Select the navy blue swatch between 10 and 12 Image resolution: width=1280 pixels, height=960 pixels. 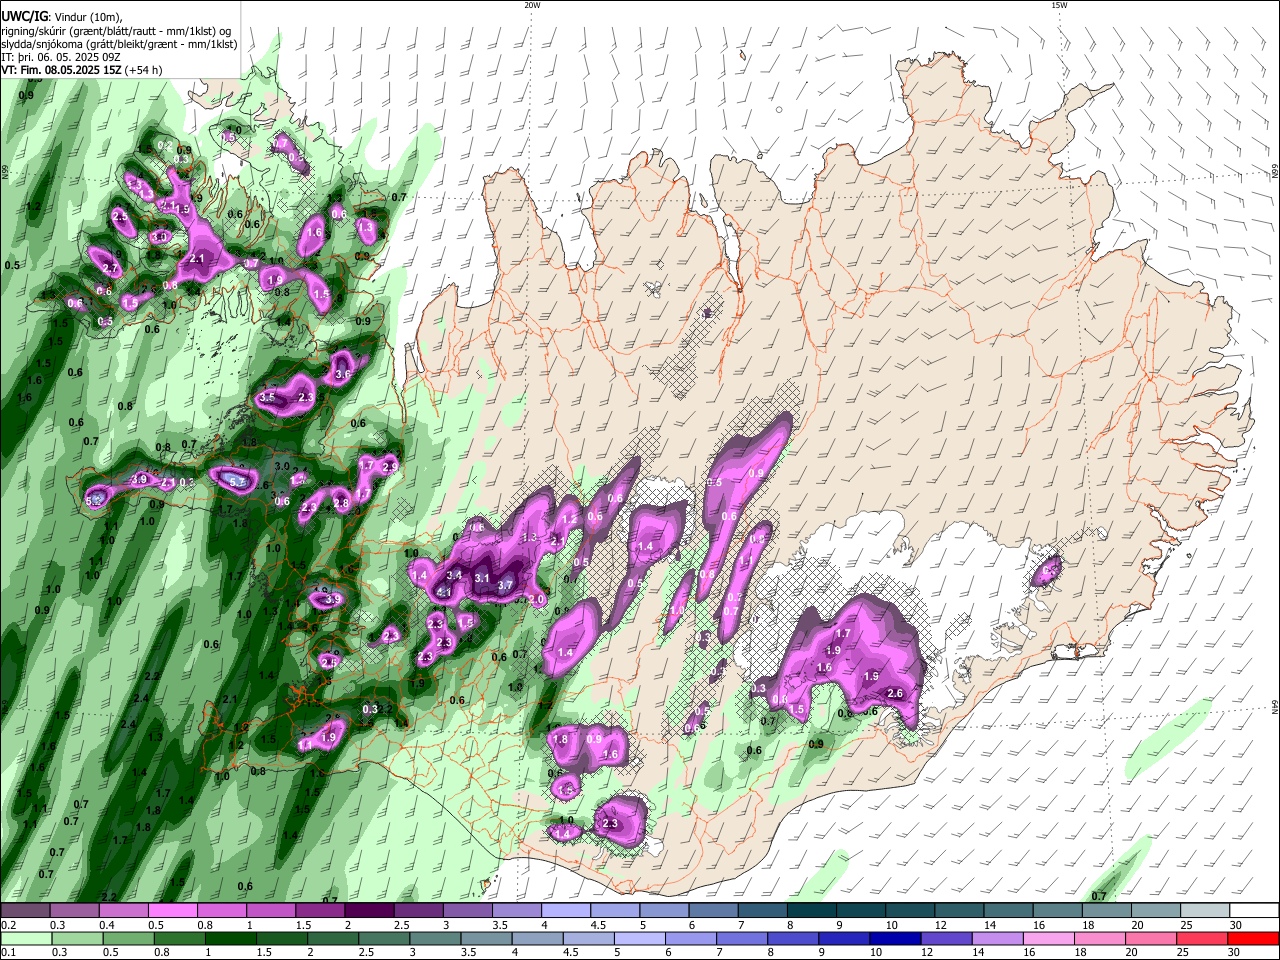(897, 938)
